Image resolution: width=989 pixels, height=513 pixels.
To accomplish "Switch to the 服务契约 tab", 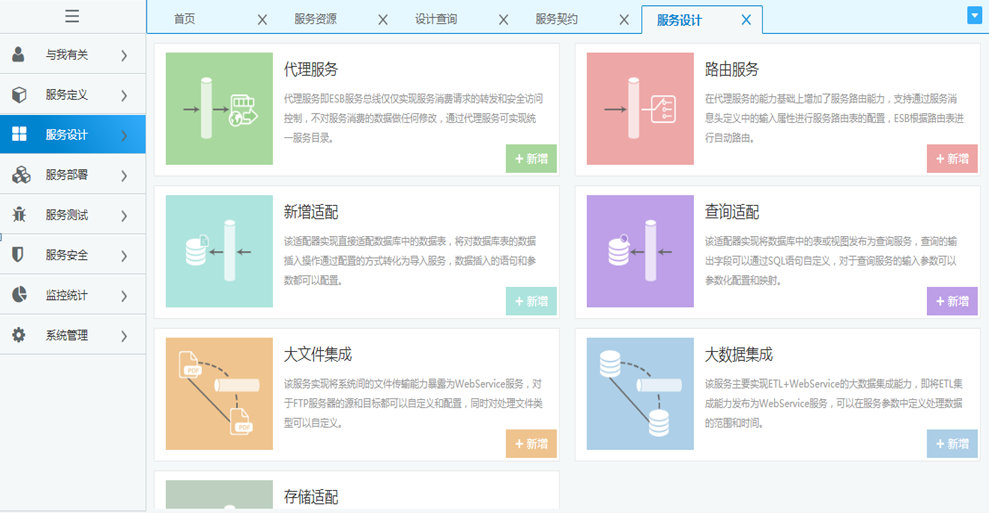I will click(x=556, y=19).
